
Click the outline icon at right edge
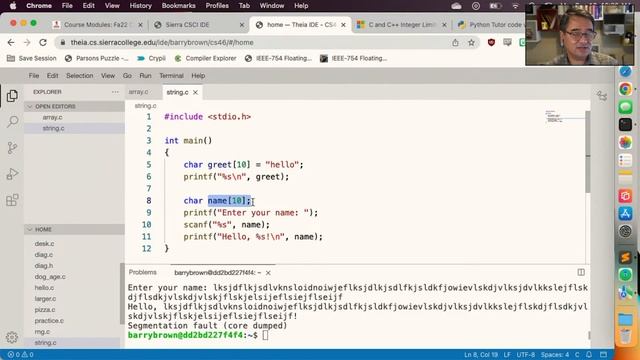(602, 96)
